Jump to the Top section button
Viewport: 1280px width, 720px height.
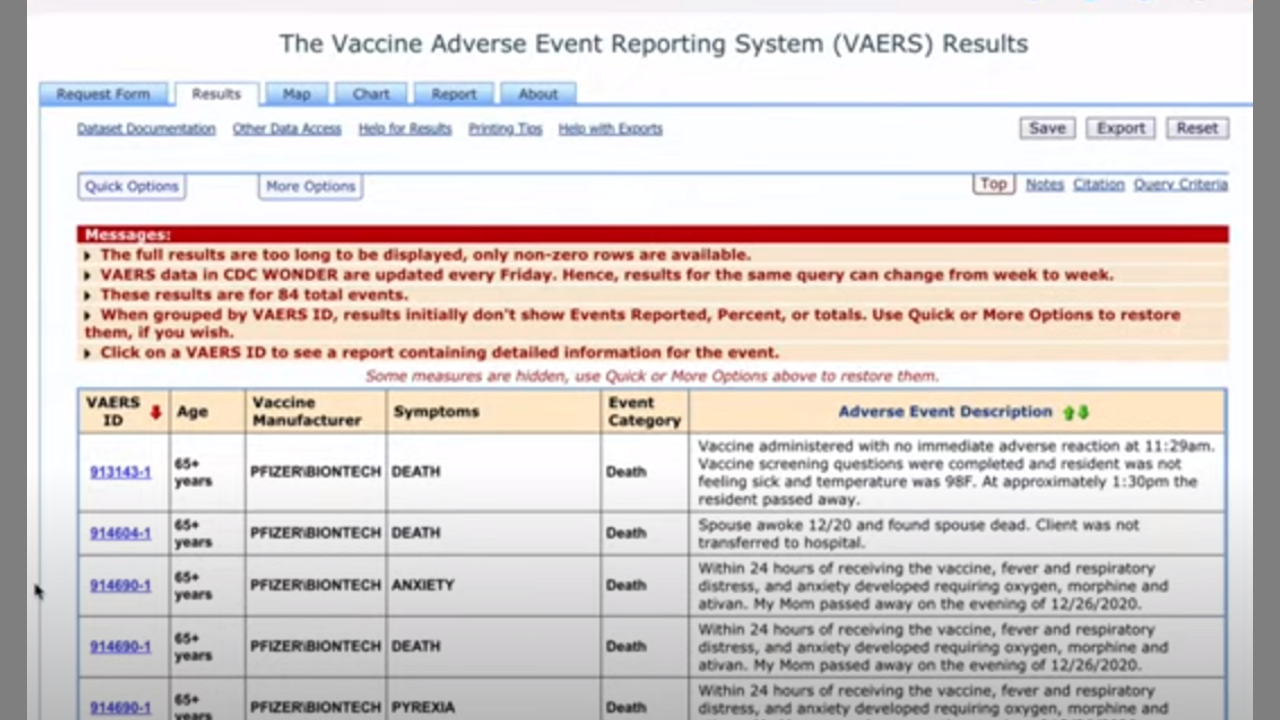993,184
